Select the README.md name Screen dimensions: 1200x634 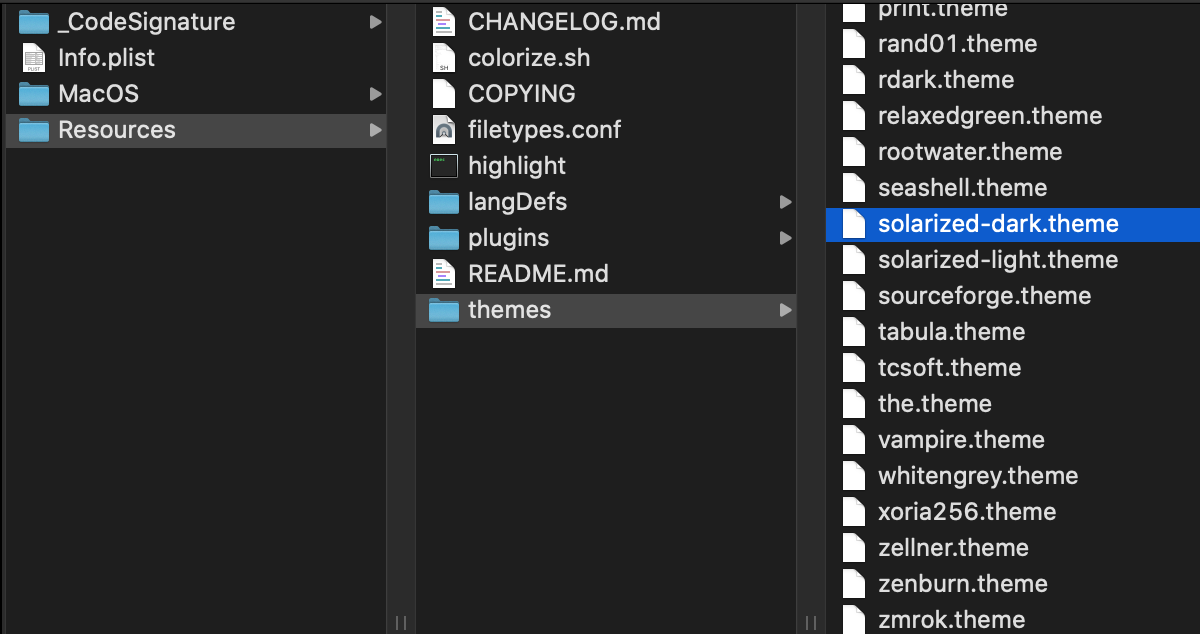(x=538, y=274)
